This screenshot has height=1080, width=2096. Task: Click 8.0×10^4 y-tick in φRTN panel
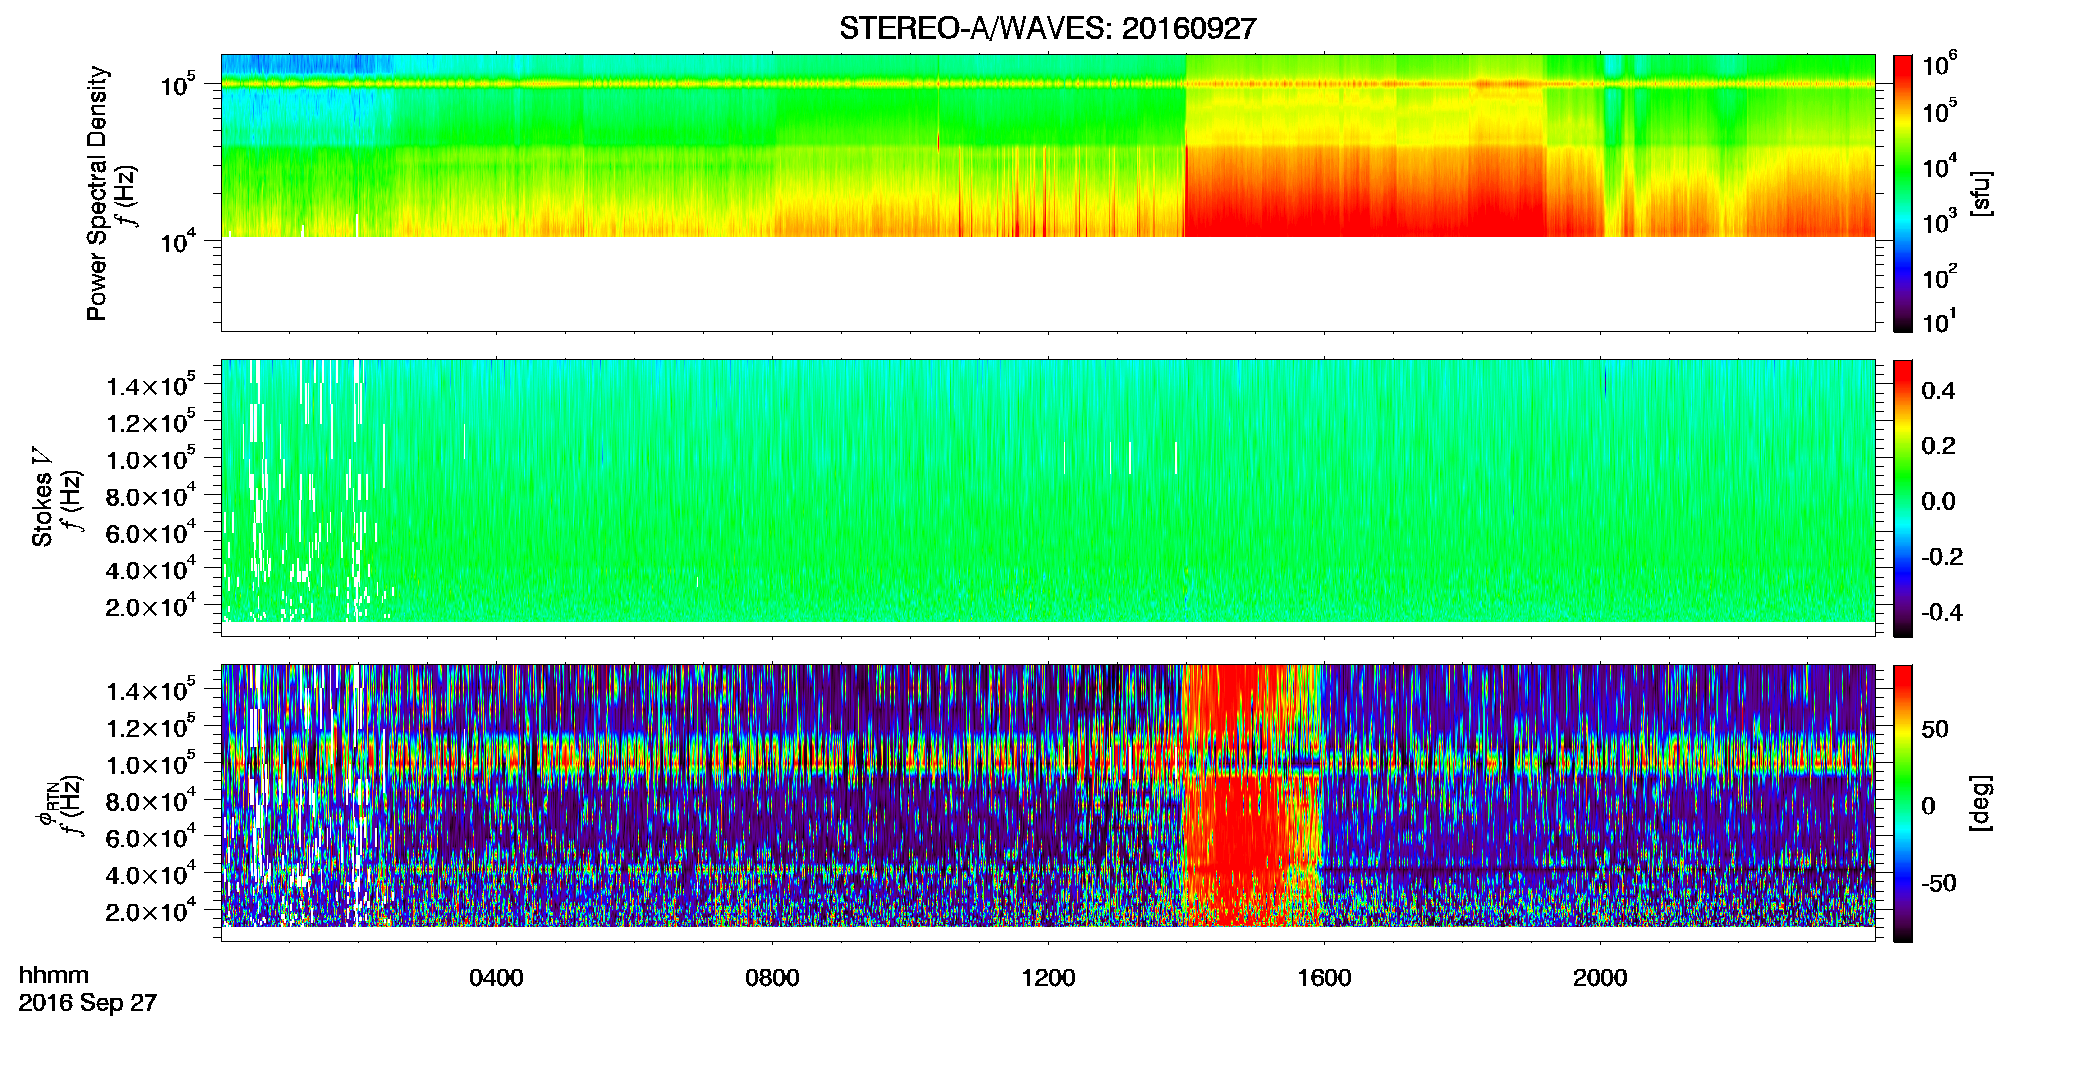(150, 801)
